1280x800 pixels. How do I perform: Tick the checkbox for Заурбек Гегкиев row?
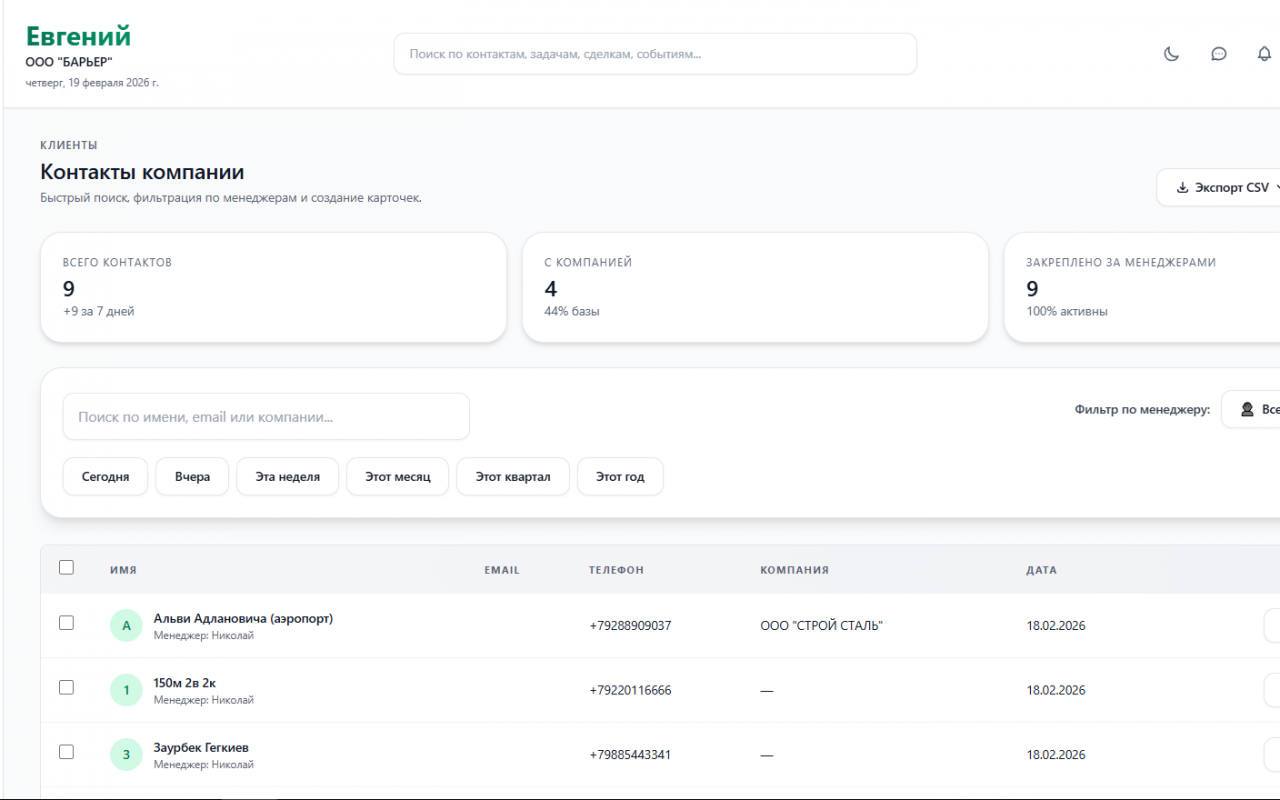click(66, 752)
